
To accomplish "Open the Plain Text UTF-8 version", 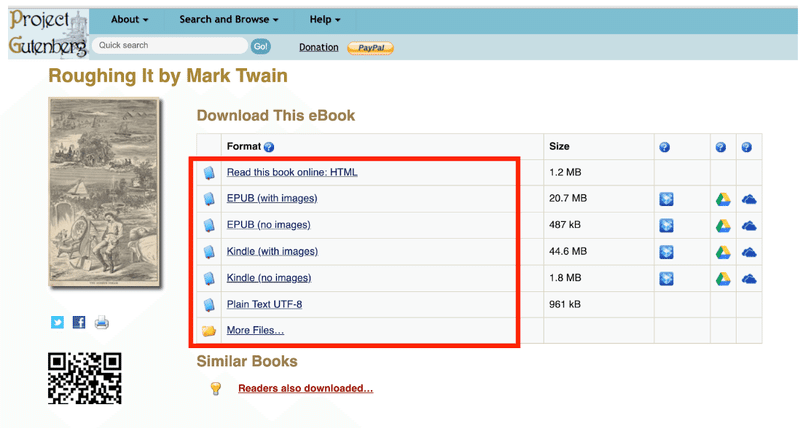I will (264, 305).
